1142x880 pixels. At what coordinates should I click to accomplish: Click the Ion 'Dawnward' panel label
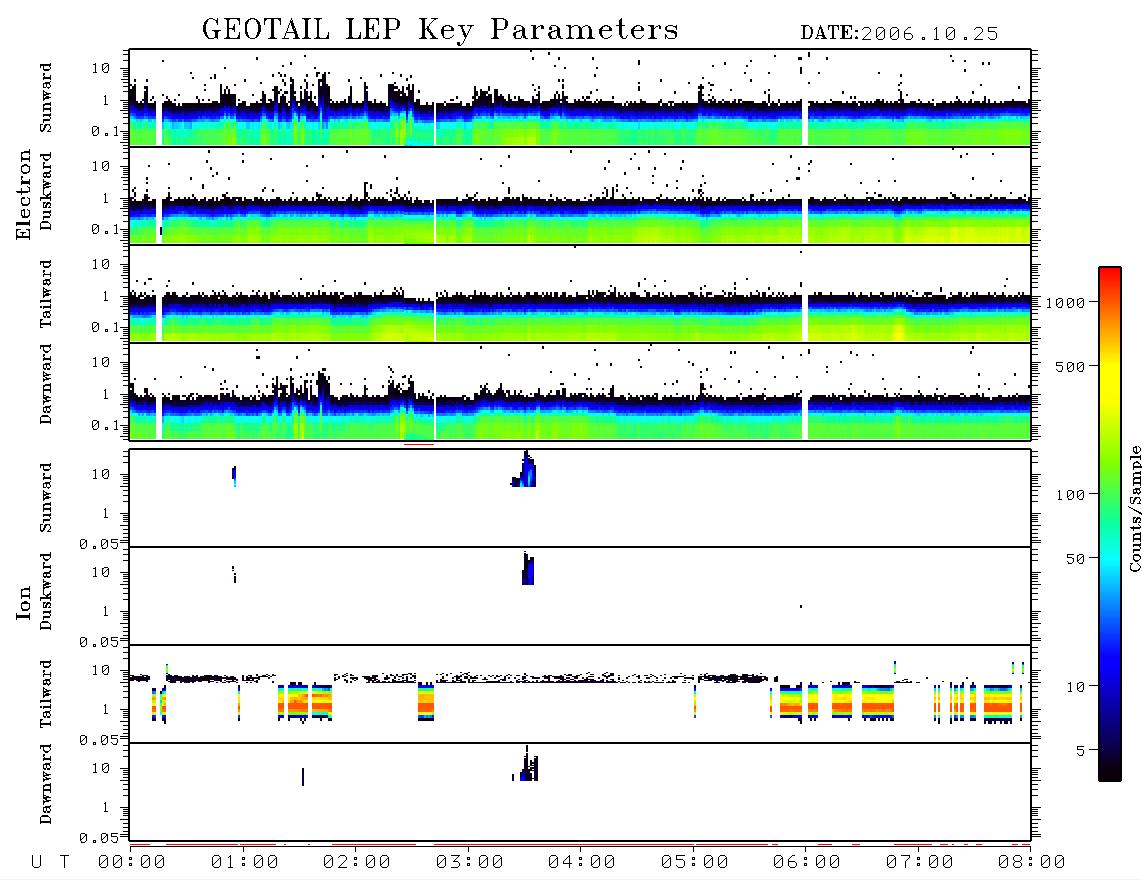click(x=46, y=784)
